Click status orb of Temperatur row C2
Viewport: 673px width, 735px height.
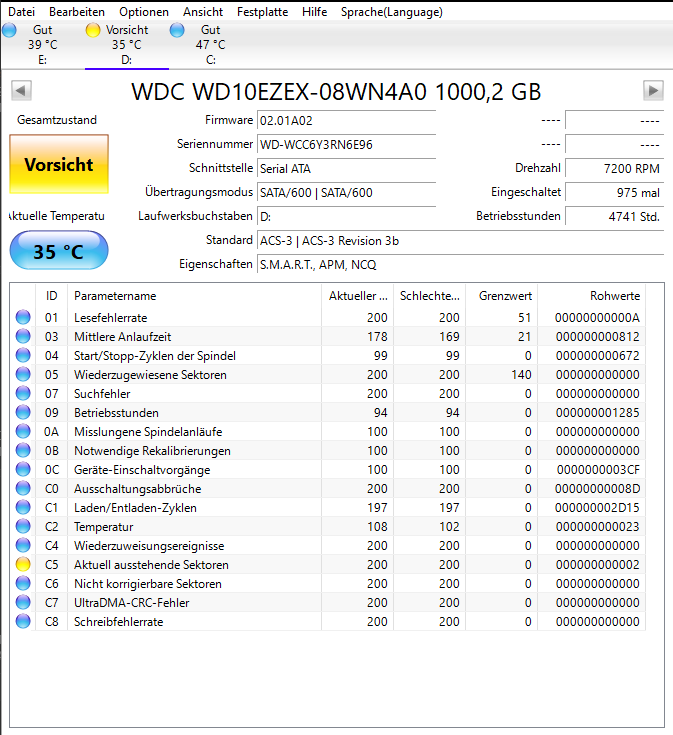pyautogui.click(x=23, y=526)
